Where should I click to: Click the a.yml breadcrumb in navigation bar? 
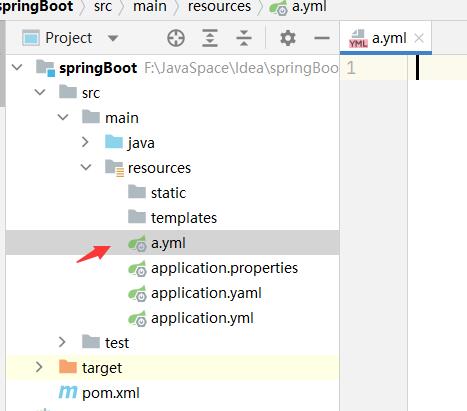coord(310,7)
